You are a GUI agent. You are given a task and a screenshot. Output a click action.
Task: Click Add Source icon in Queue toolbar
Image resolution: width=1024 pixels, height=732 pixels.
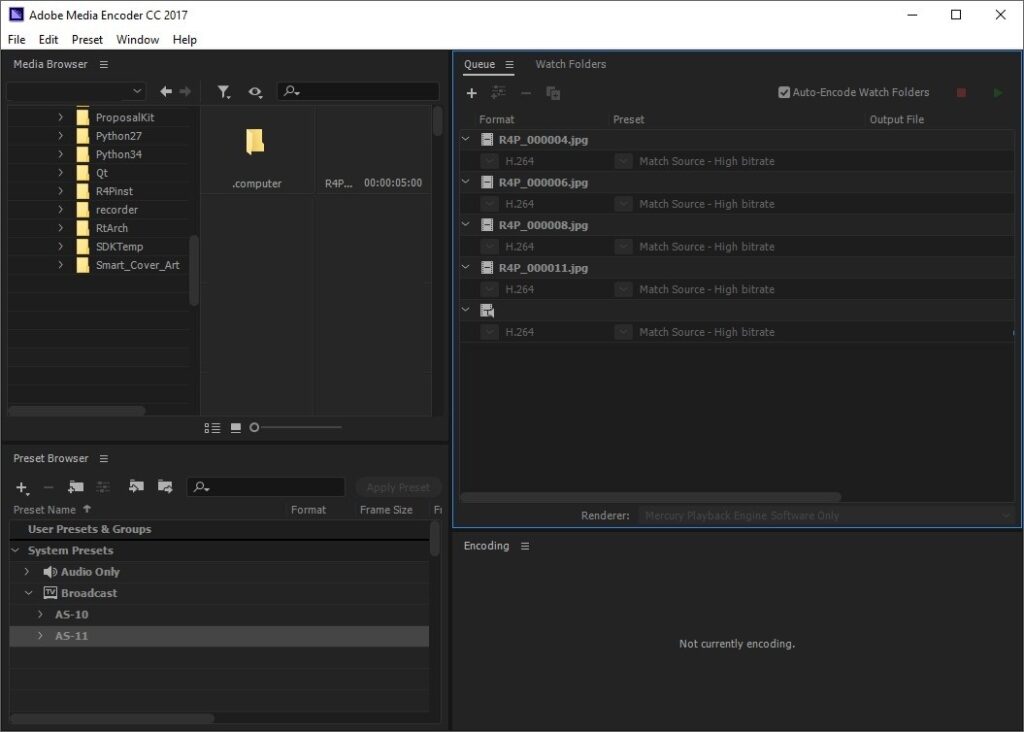pos(472,93)
